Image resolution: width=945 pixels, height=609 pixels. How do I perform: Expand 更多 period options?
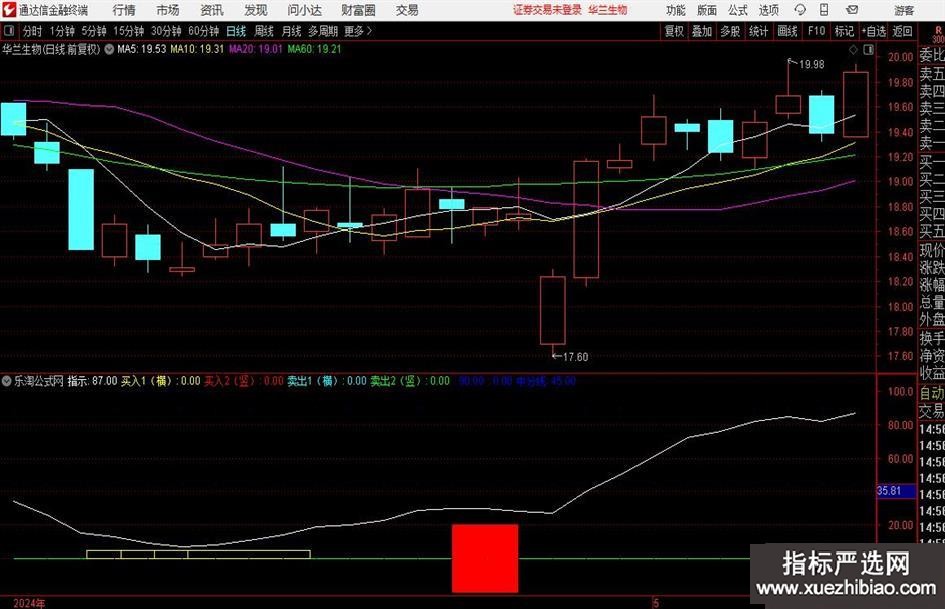[x=354, y=31]
